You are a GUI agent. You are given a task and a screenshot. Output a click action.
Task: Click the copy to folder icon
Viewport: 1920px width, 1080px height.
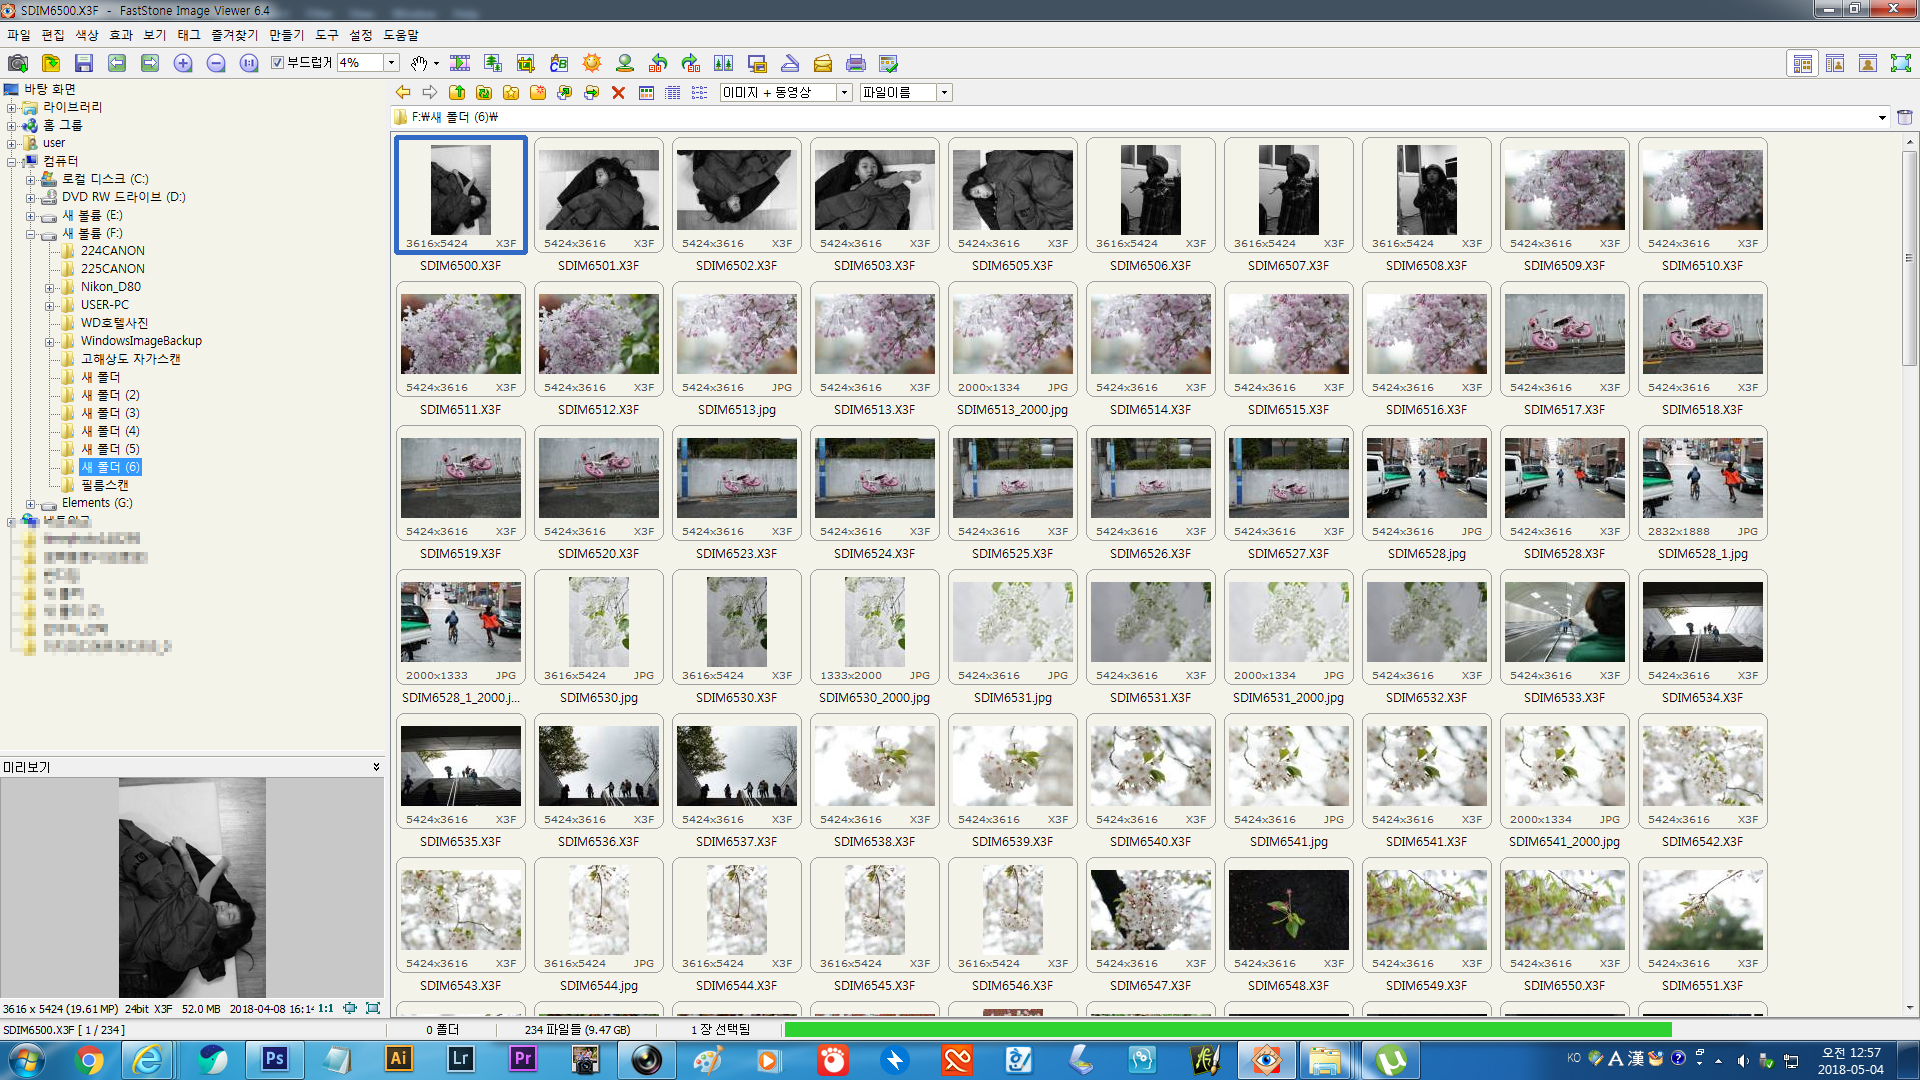pyautogui.click(x=565, y=92)
